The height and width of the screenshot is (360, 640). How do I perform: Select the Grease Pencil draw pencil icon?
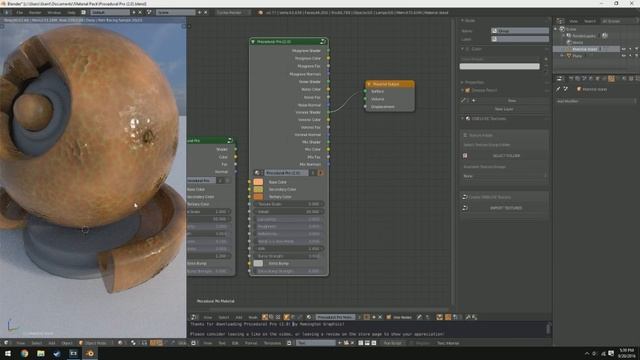coord(463,100)
